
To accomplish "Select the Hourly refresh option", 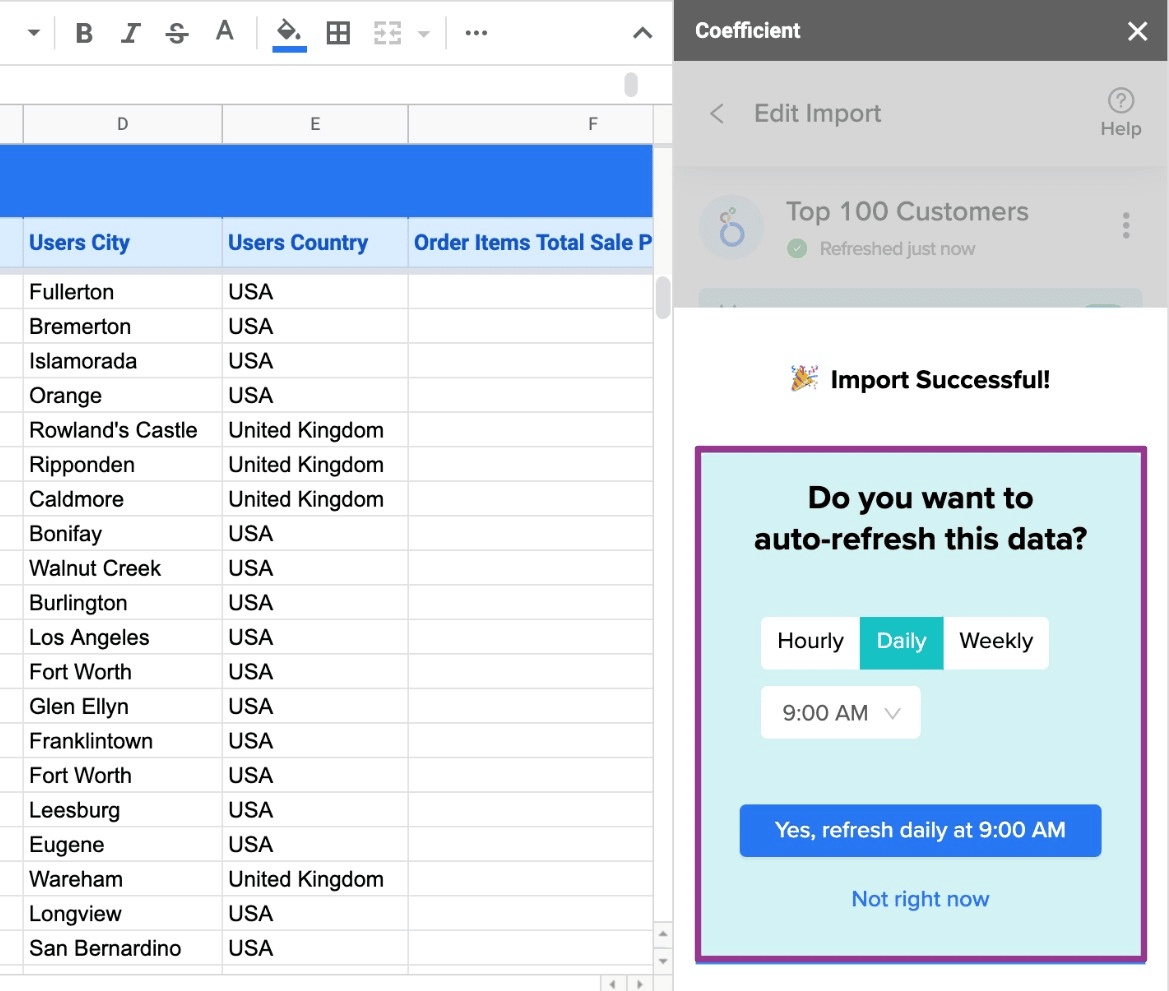I will point(810,642).
